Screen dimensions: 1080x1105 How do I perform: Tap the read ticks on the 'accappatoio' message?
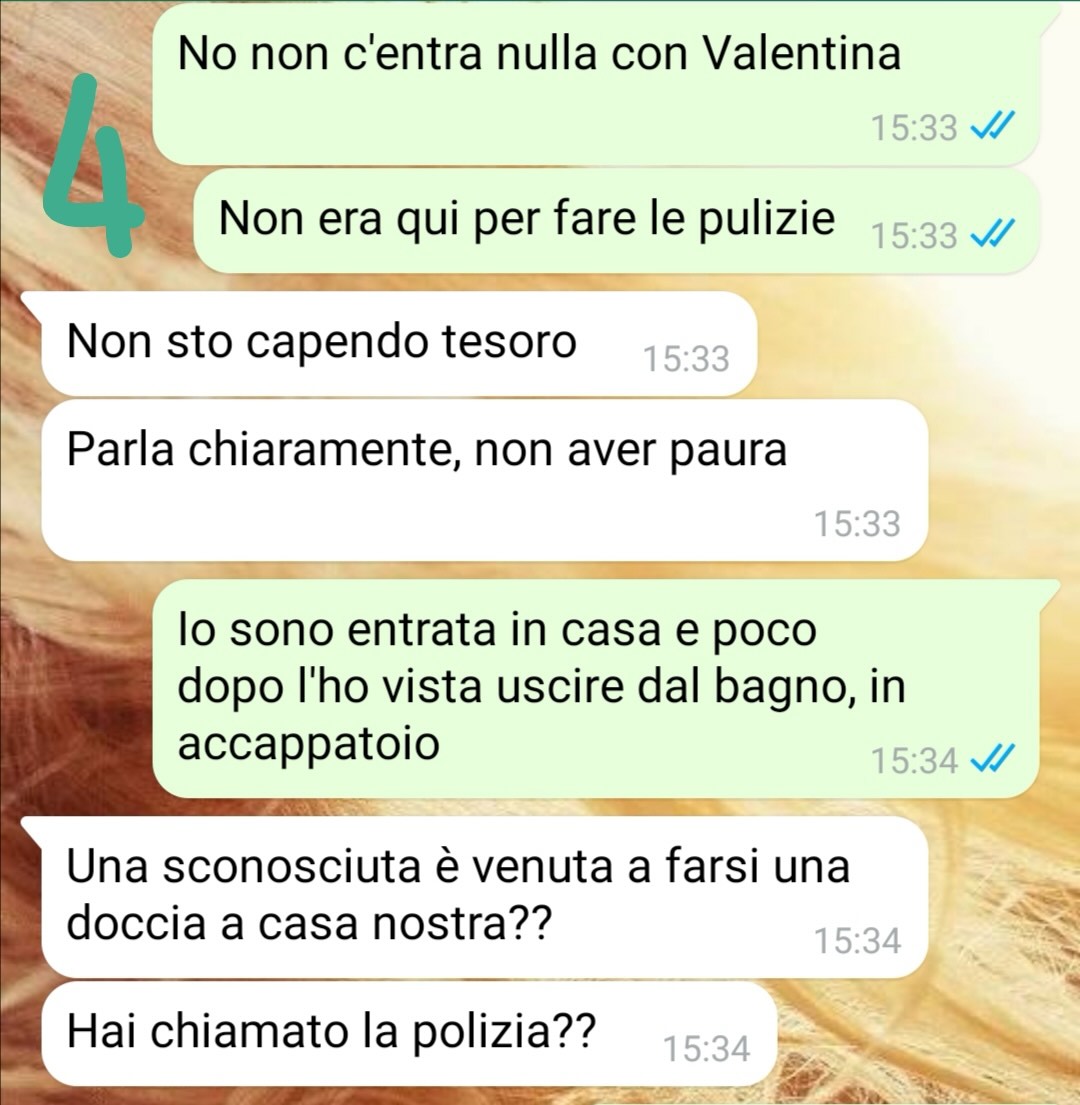point(993,760)
